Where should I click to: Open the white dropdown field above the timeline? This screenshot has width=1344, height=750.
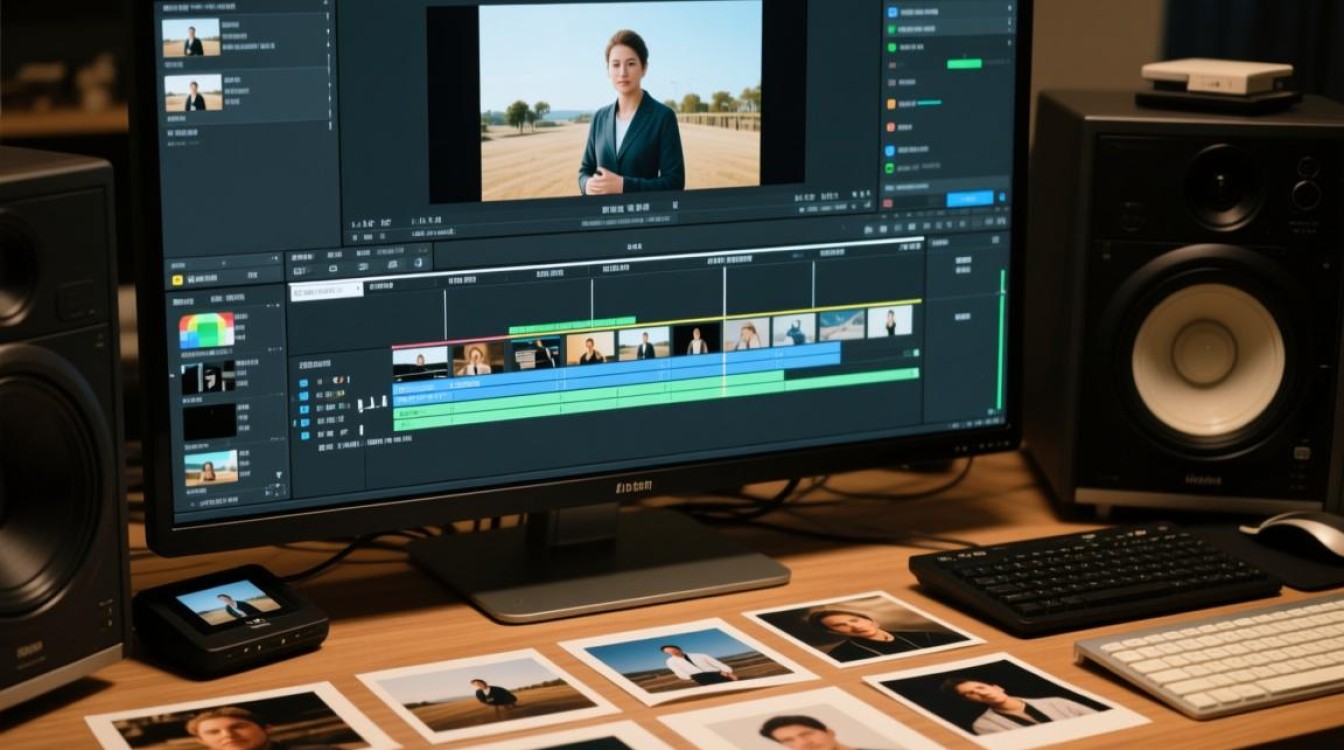coord(327,291)
